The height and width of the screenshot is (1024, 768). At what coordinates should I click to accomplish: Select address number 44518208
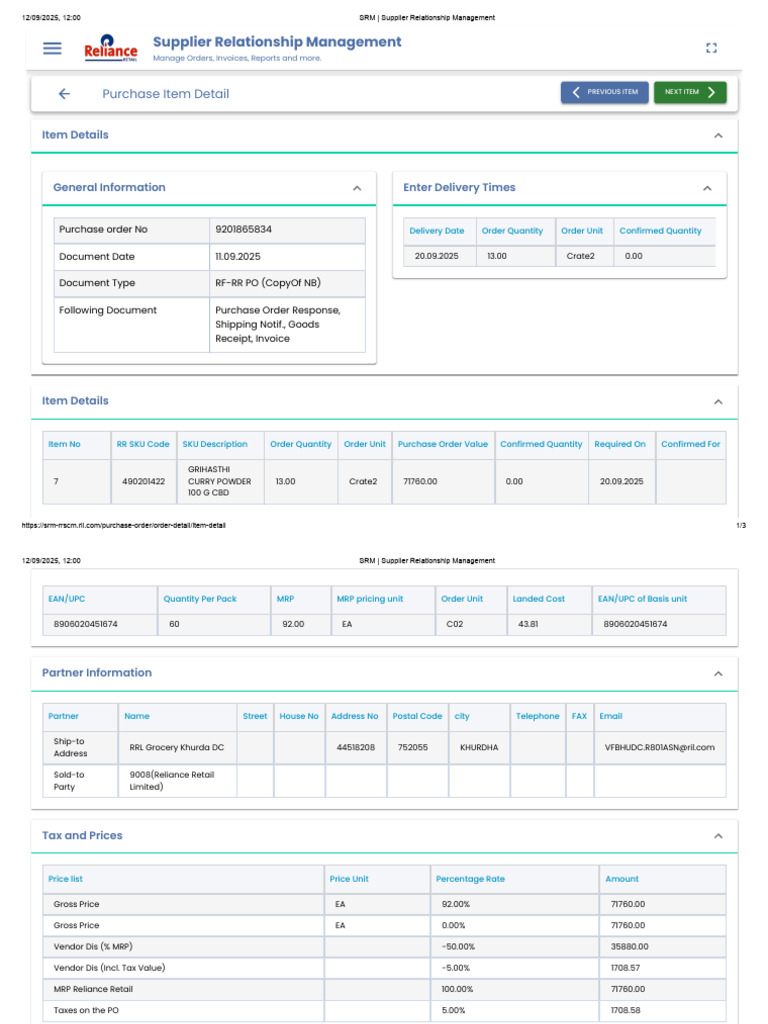pos(355,747)
